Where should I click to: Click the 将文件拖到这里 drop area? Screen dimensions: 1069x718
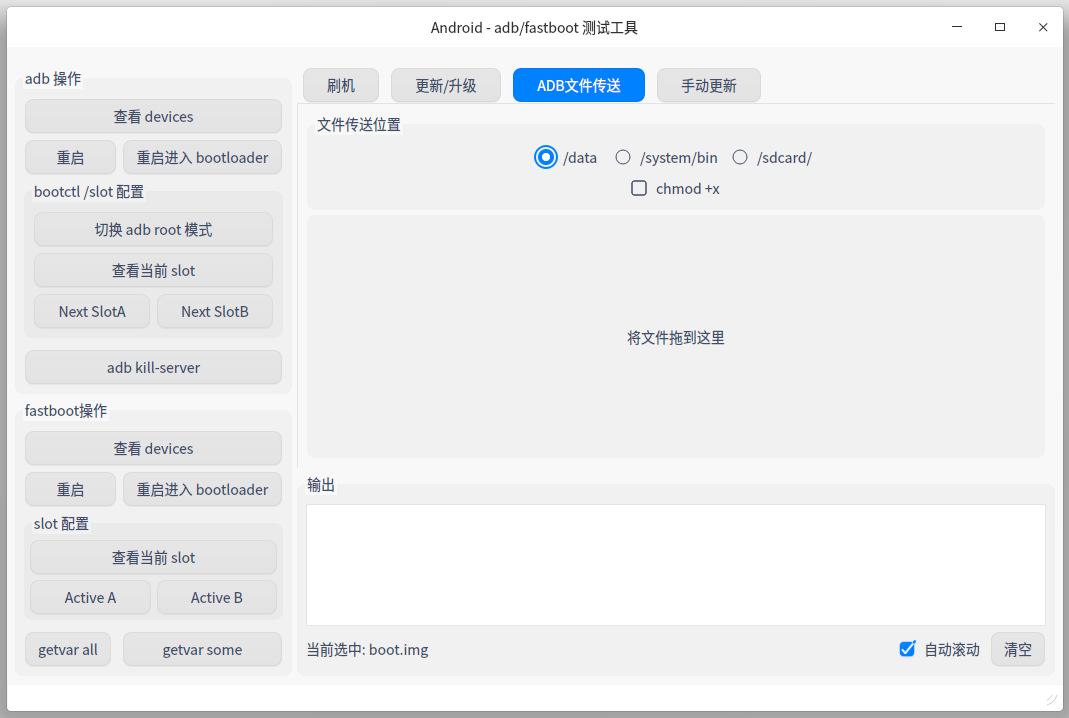676,337
